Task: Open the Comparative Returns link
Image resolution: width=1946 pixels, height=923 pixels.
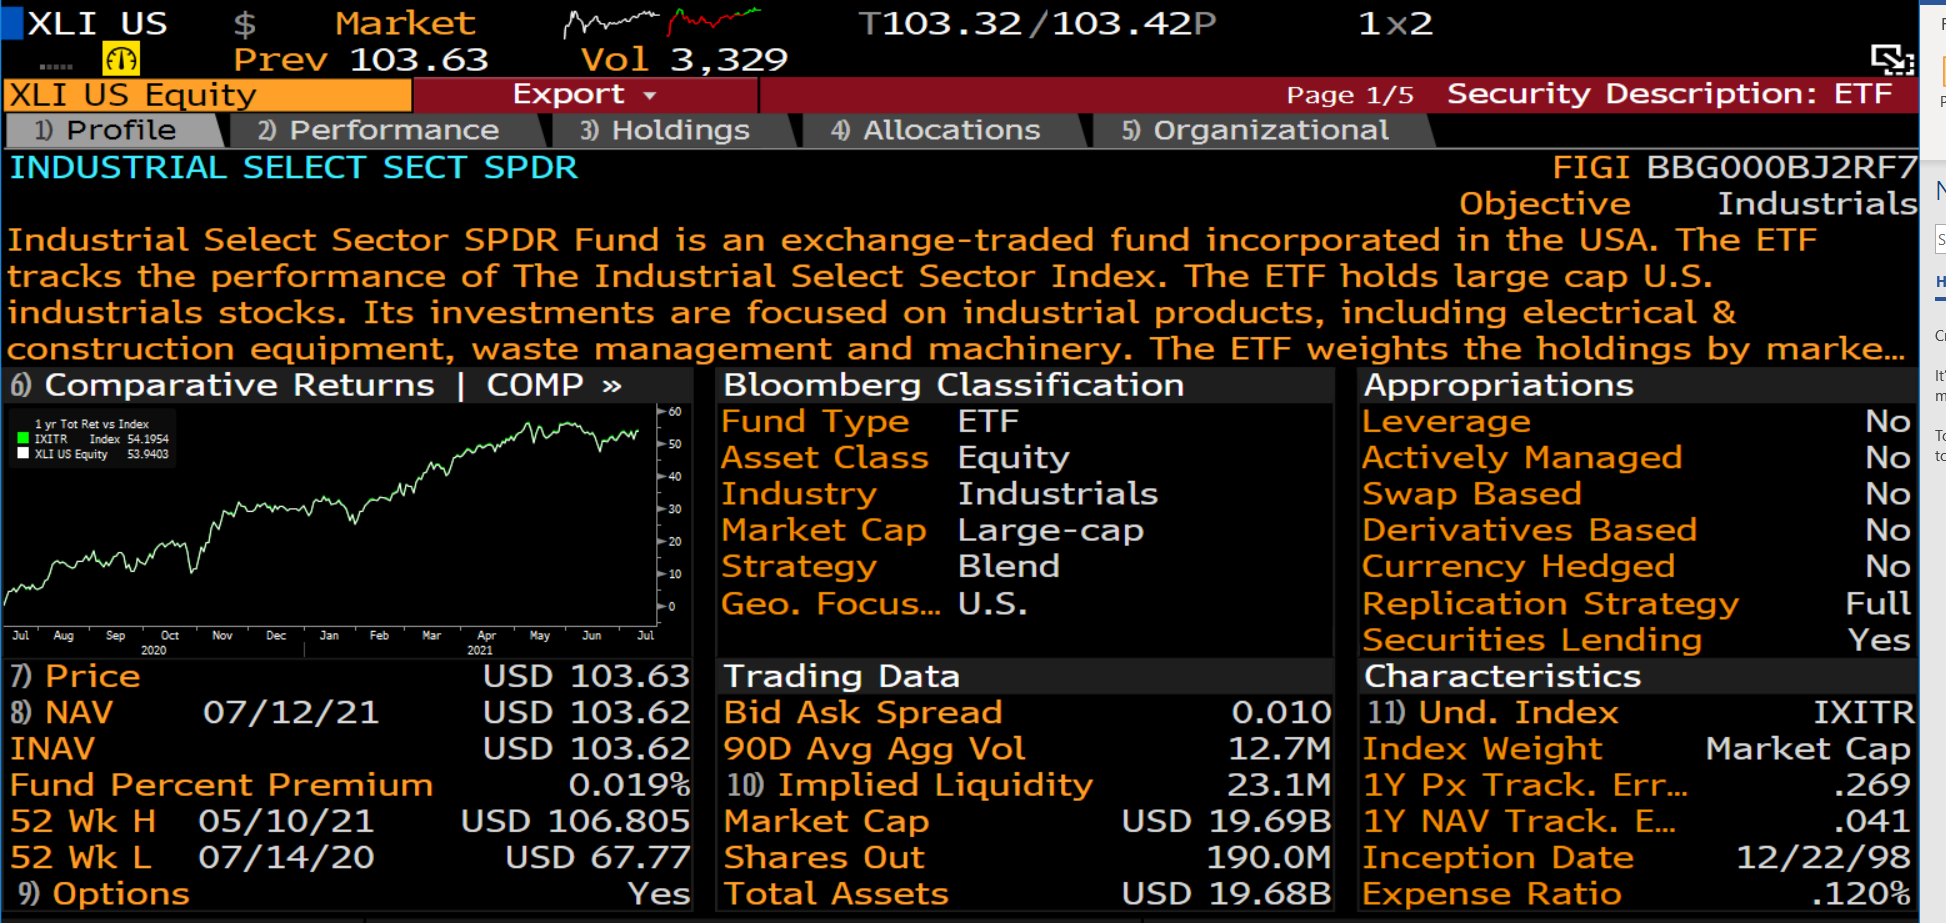Action: click(x=238, y=386)
